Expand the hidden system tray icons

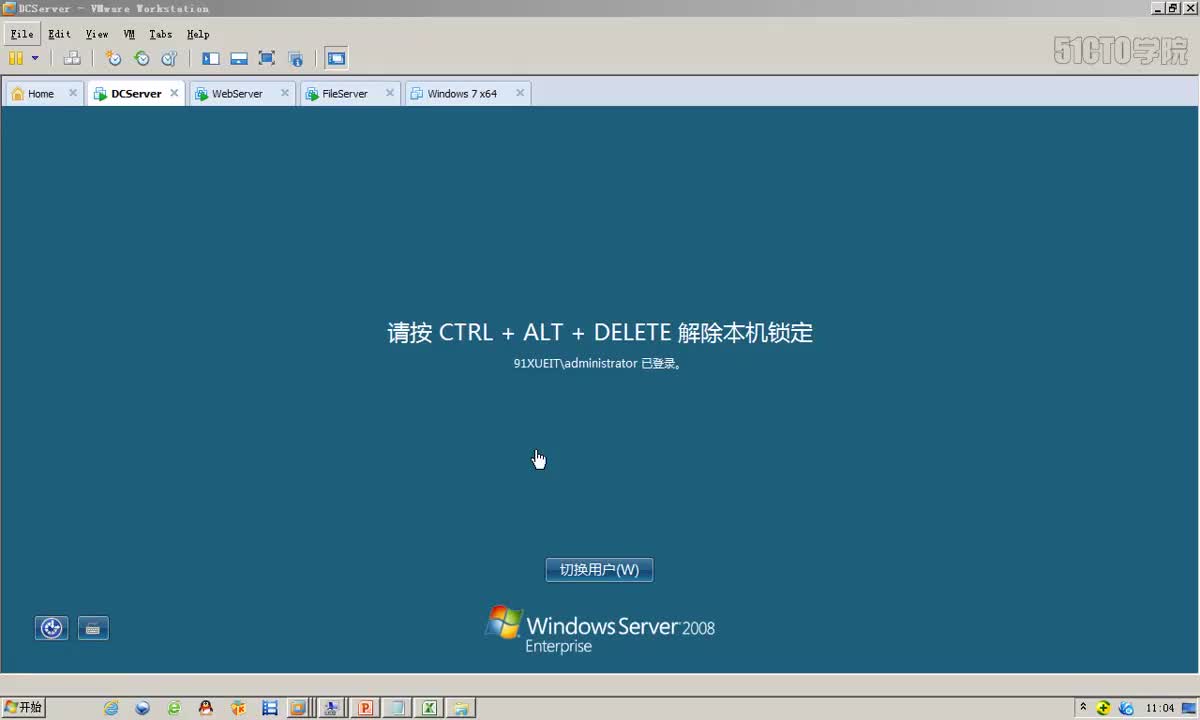click(x=1083, y=708)
